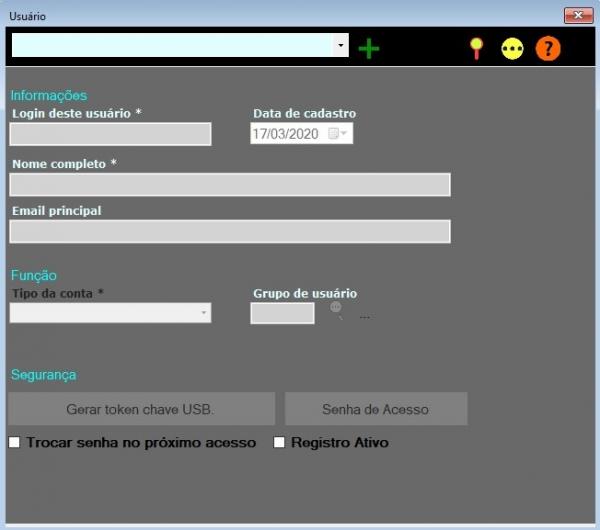Click into the Email principal field
Viewport: 600px width, 530px height.
click(x=230, y=231)
